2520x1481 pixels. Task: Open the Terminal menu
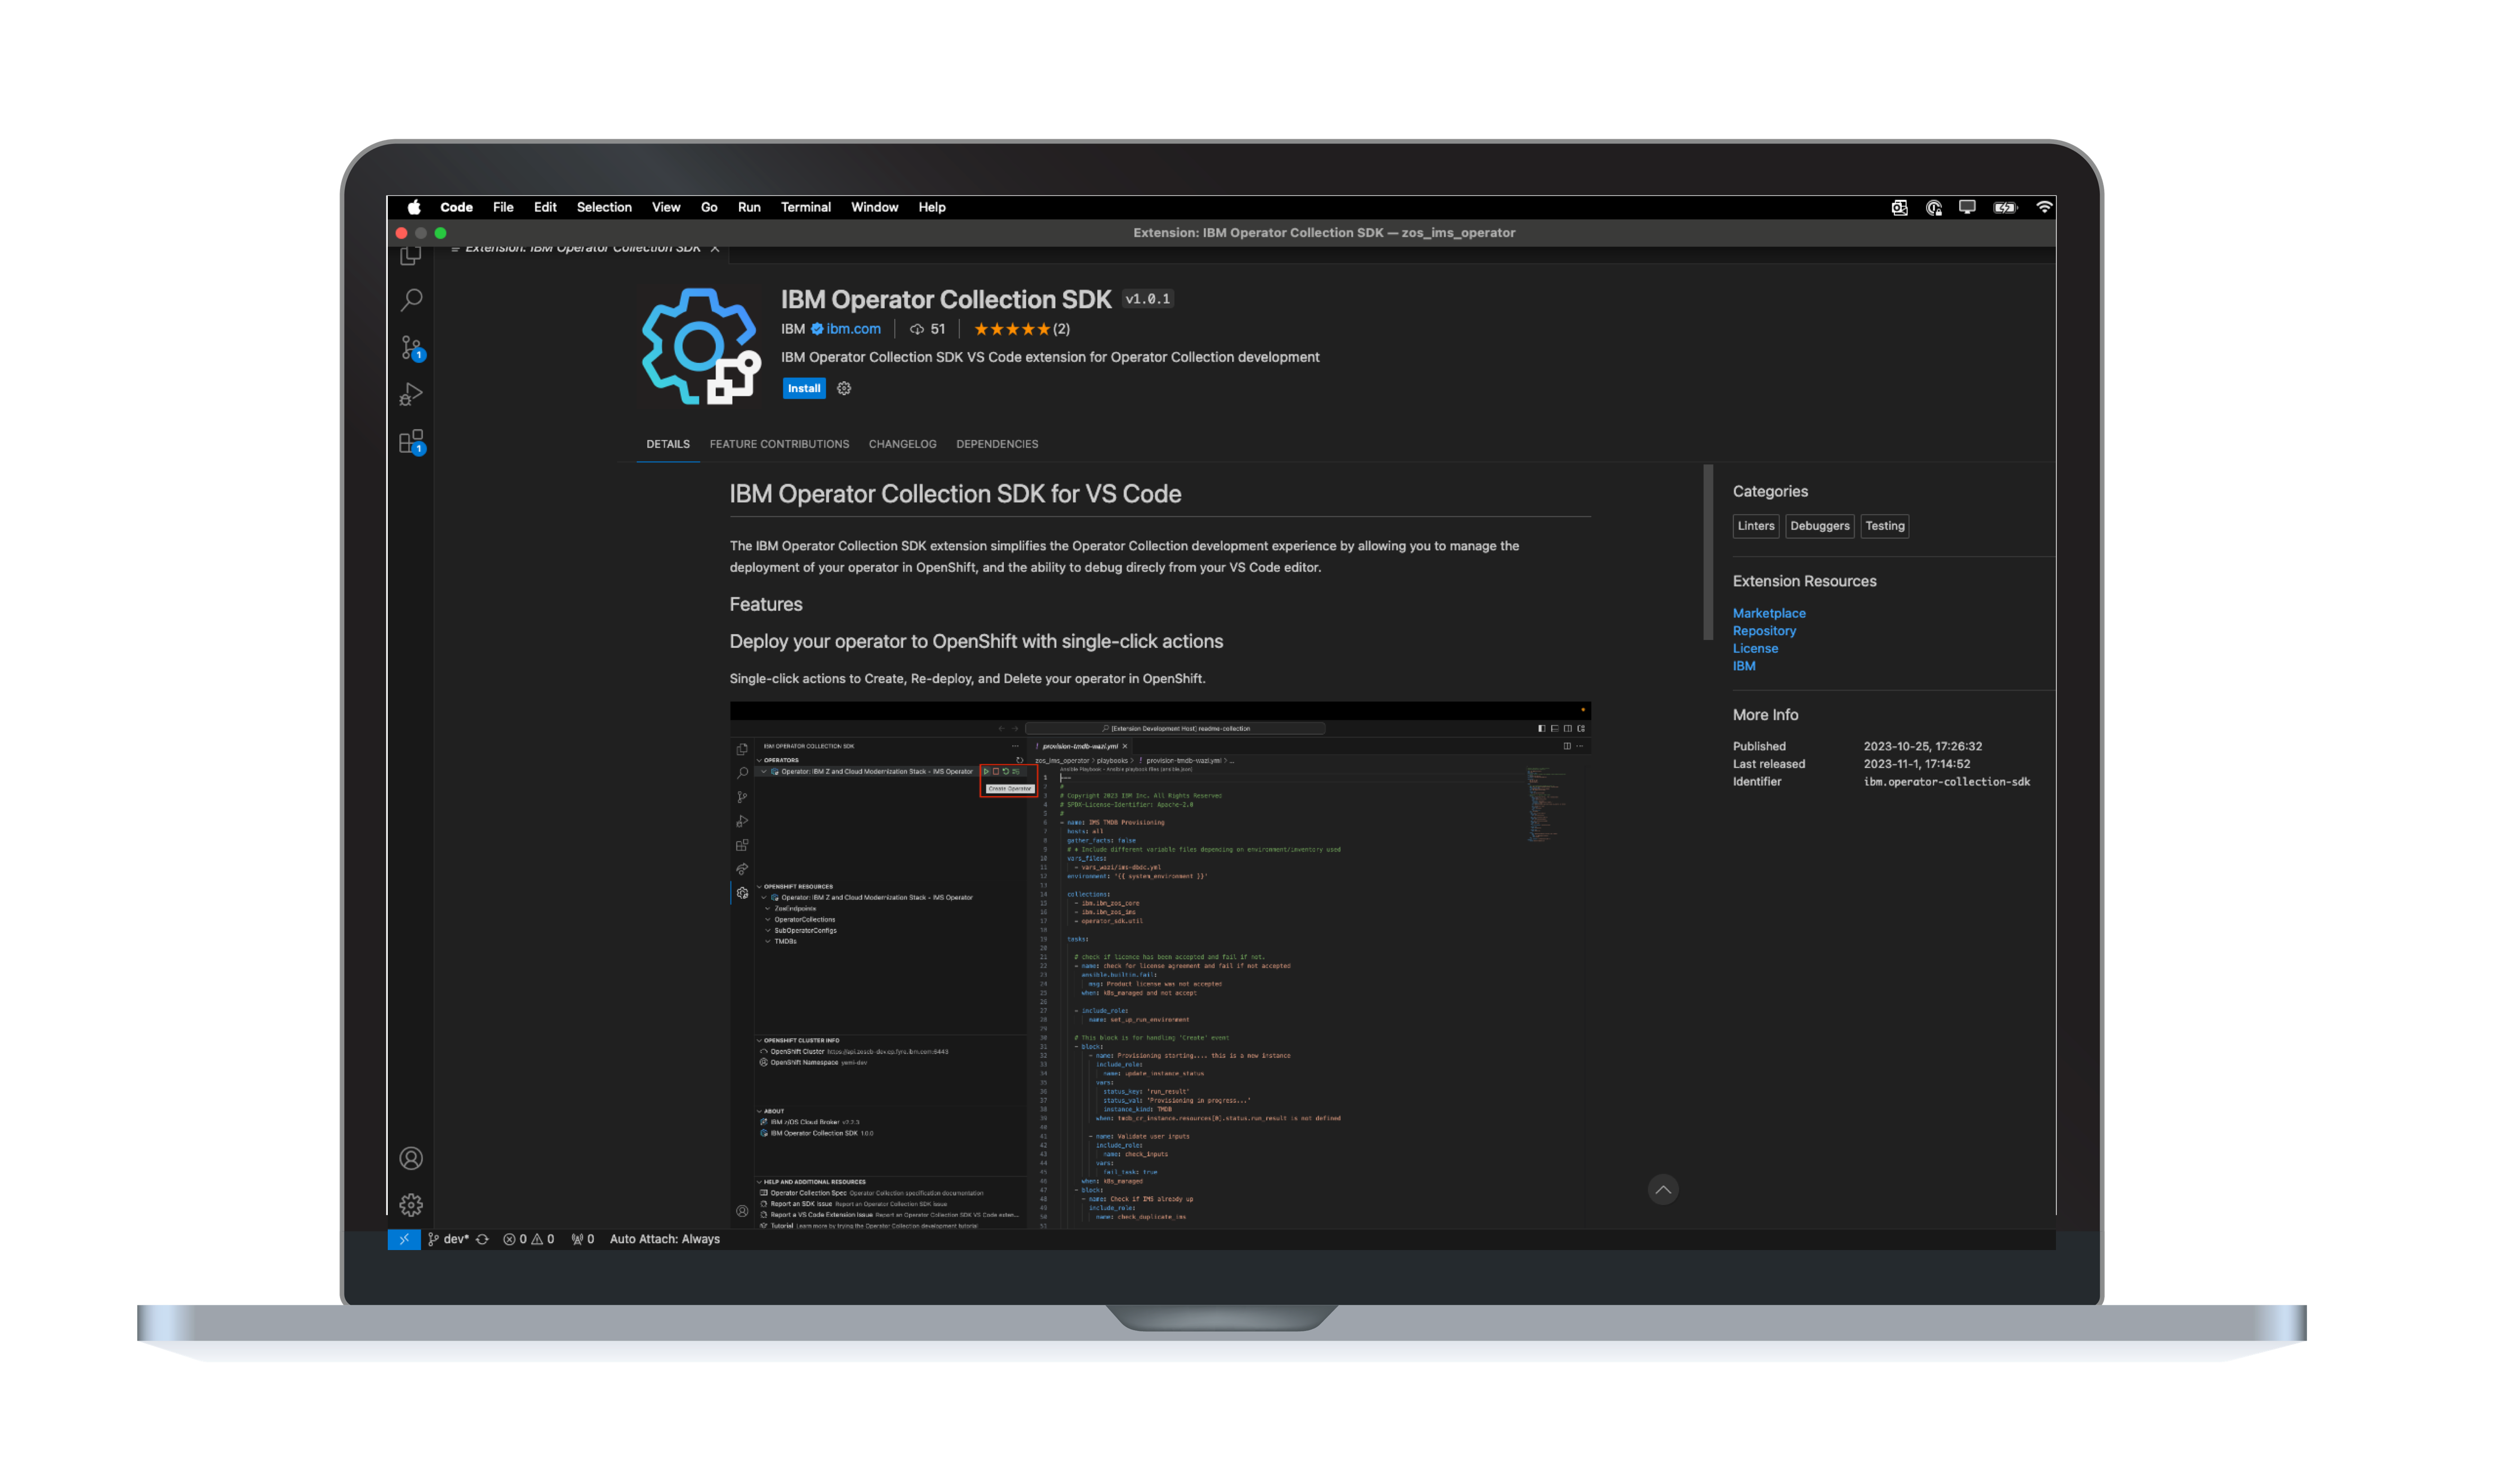pos(806,207)
